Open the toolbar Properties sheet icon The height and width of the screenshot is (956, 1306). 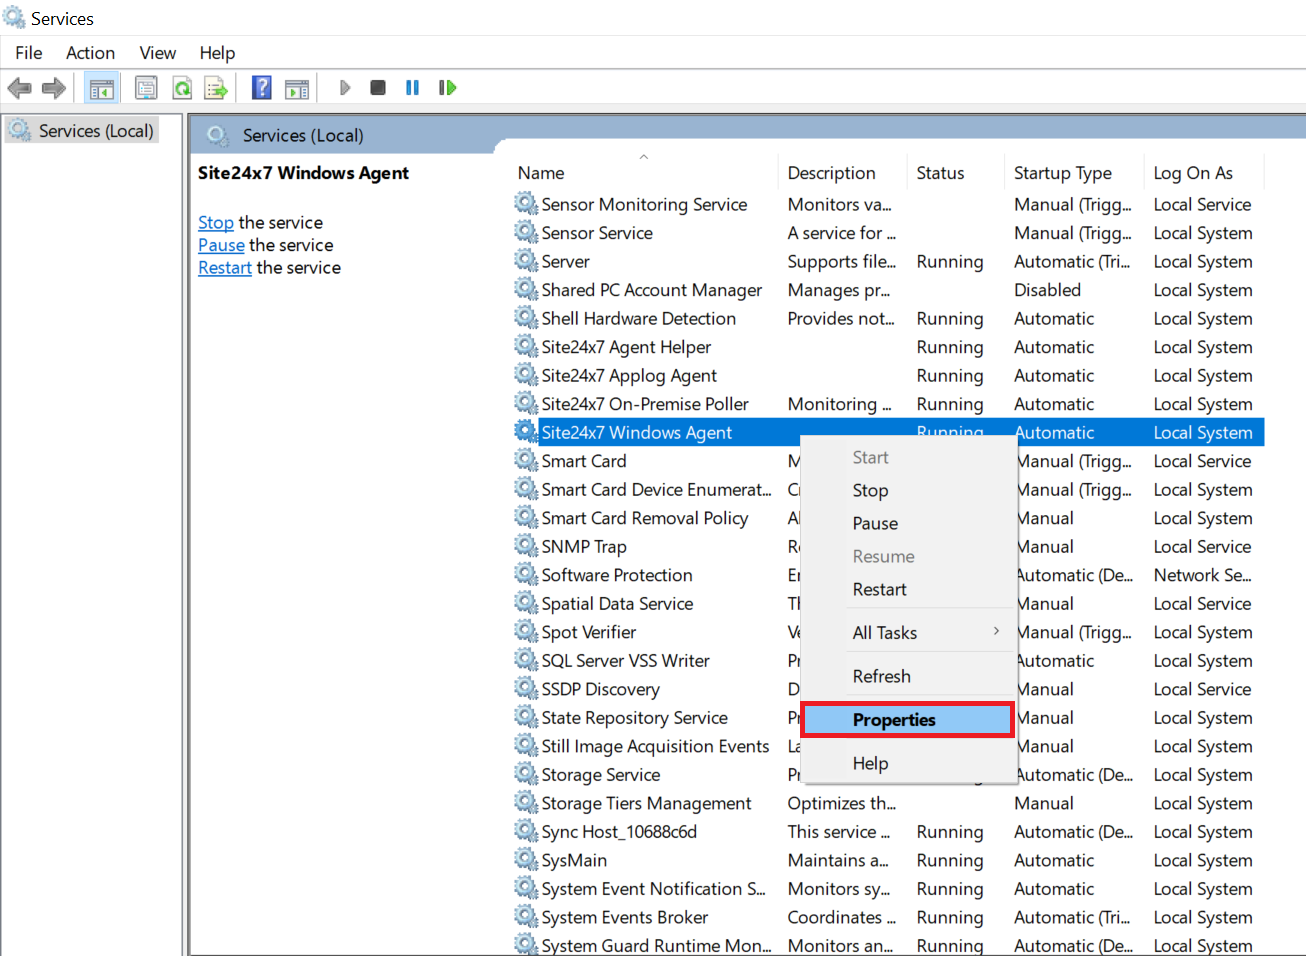point(146,88)
